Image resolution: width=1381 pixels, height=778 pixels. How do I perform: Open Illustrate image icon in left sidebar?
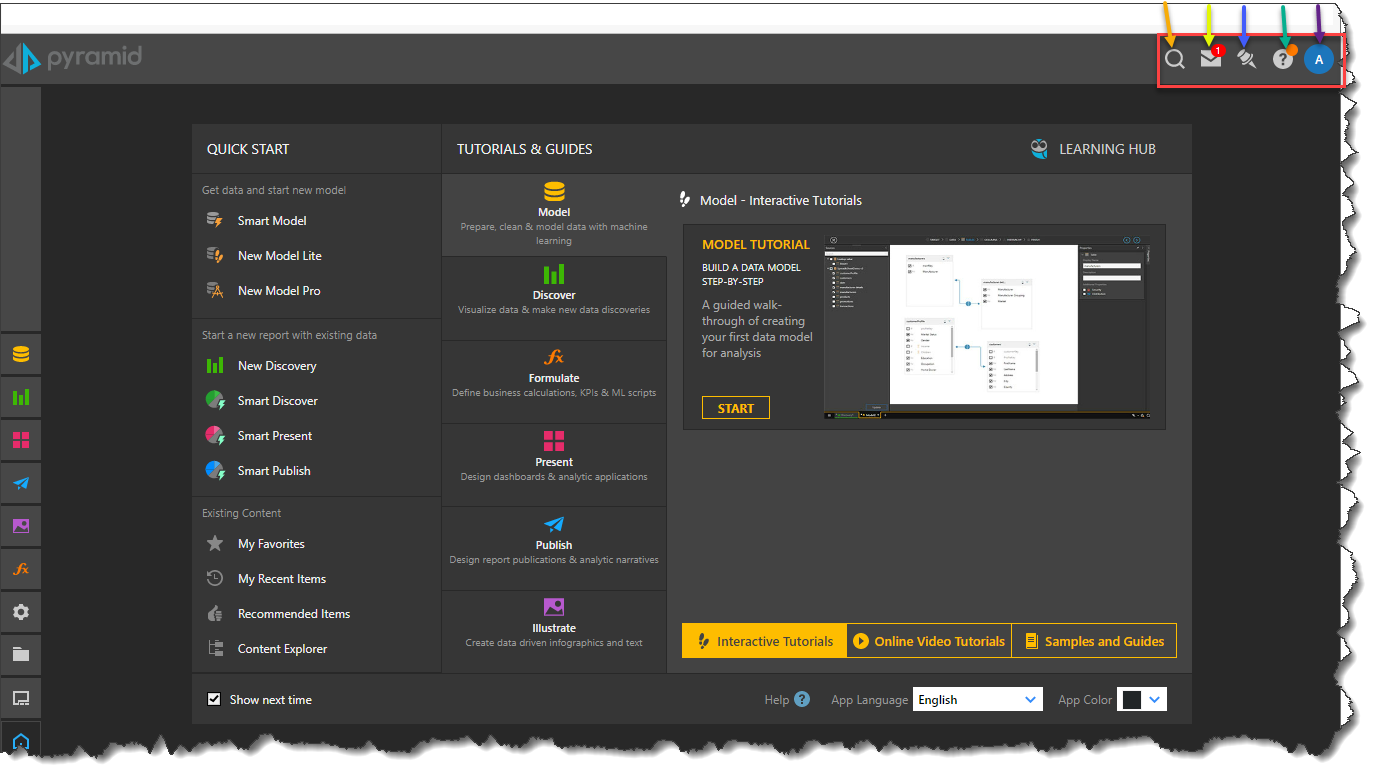click(21, 526)
